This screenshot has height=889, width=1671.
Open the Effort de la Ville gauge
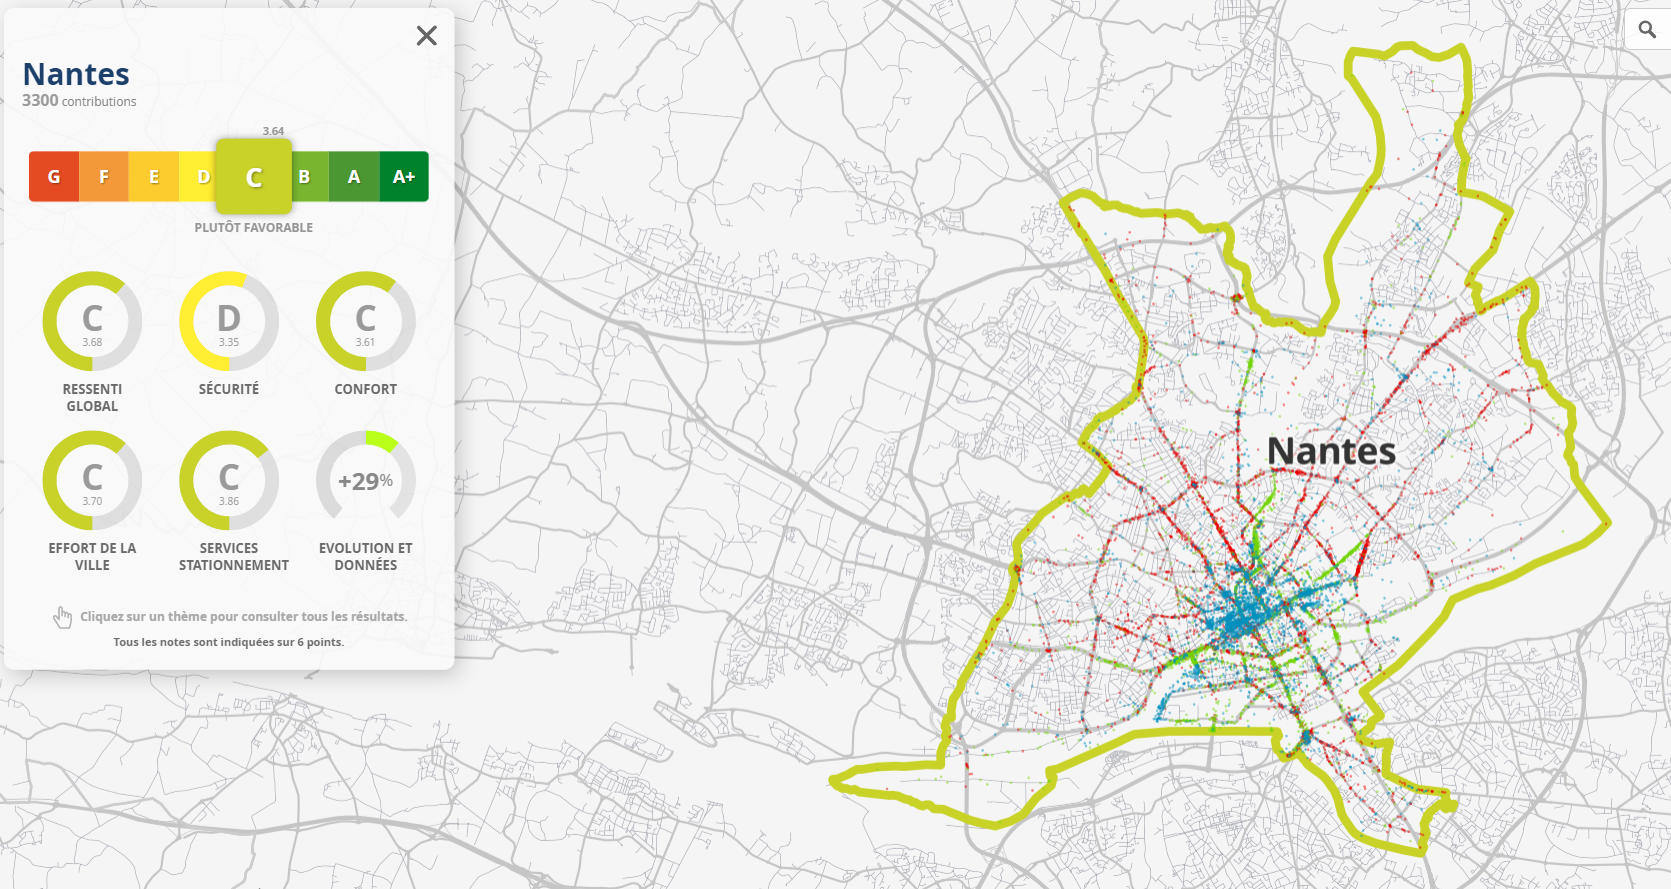point(92,480)
